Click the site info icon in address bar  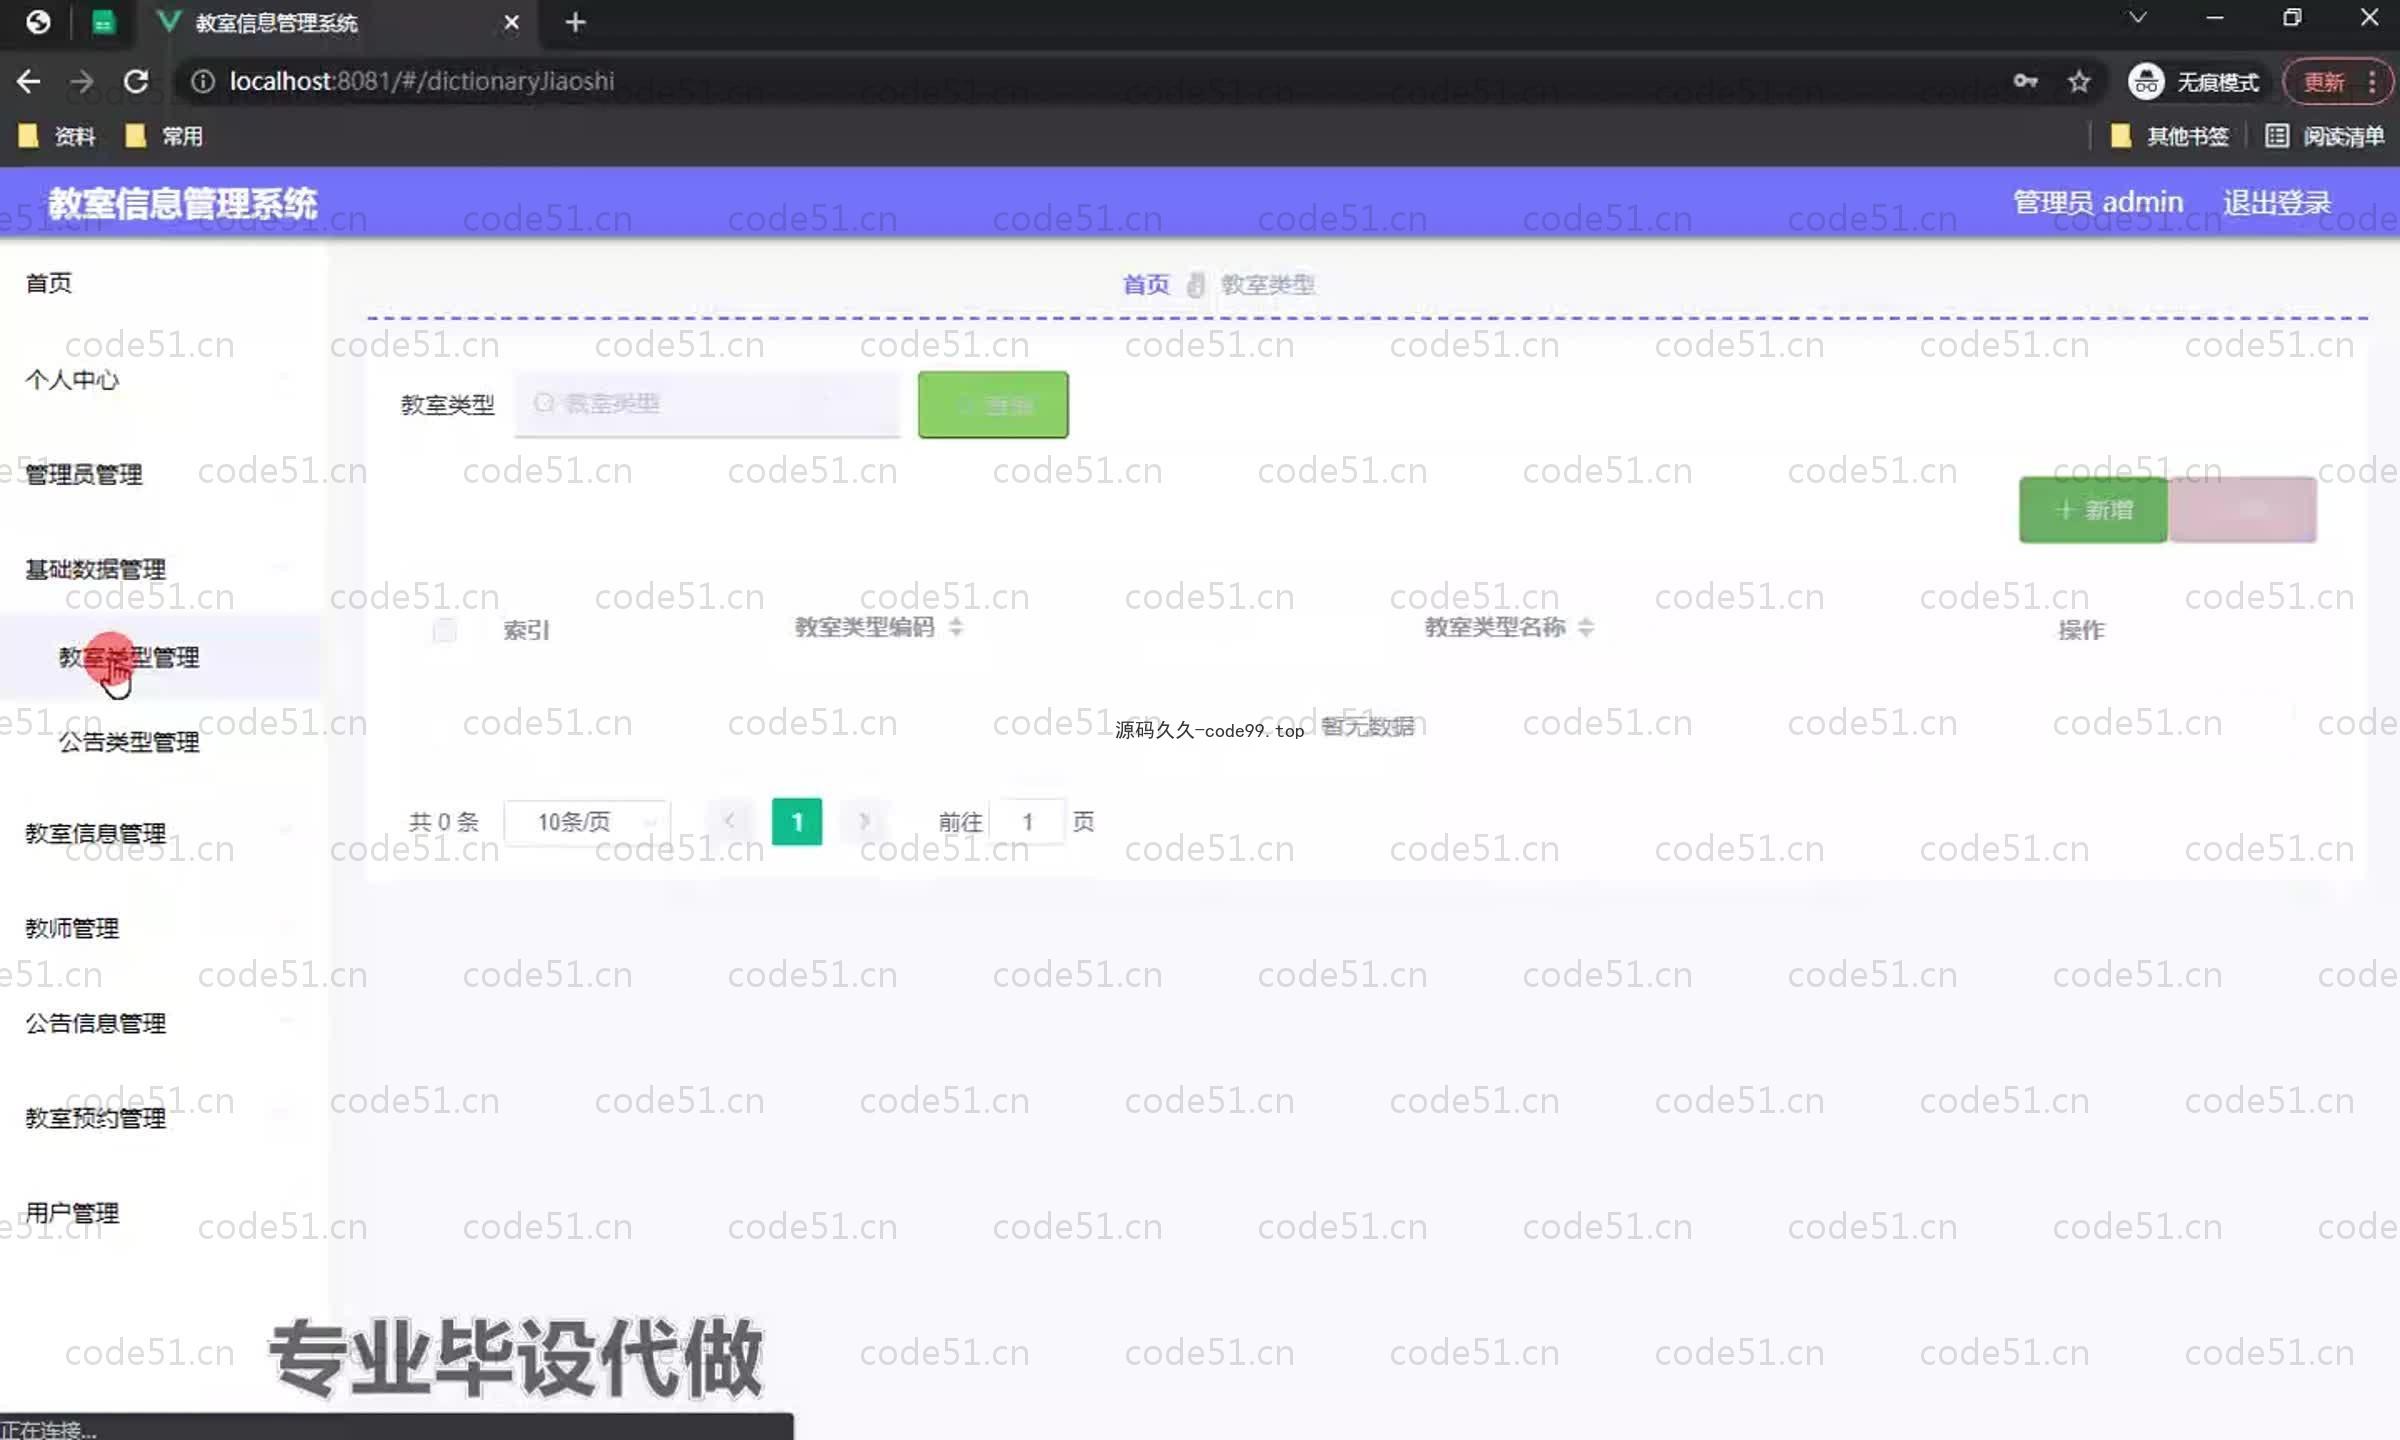[x=202, y=81]
